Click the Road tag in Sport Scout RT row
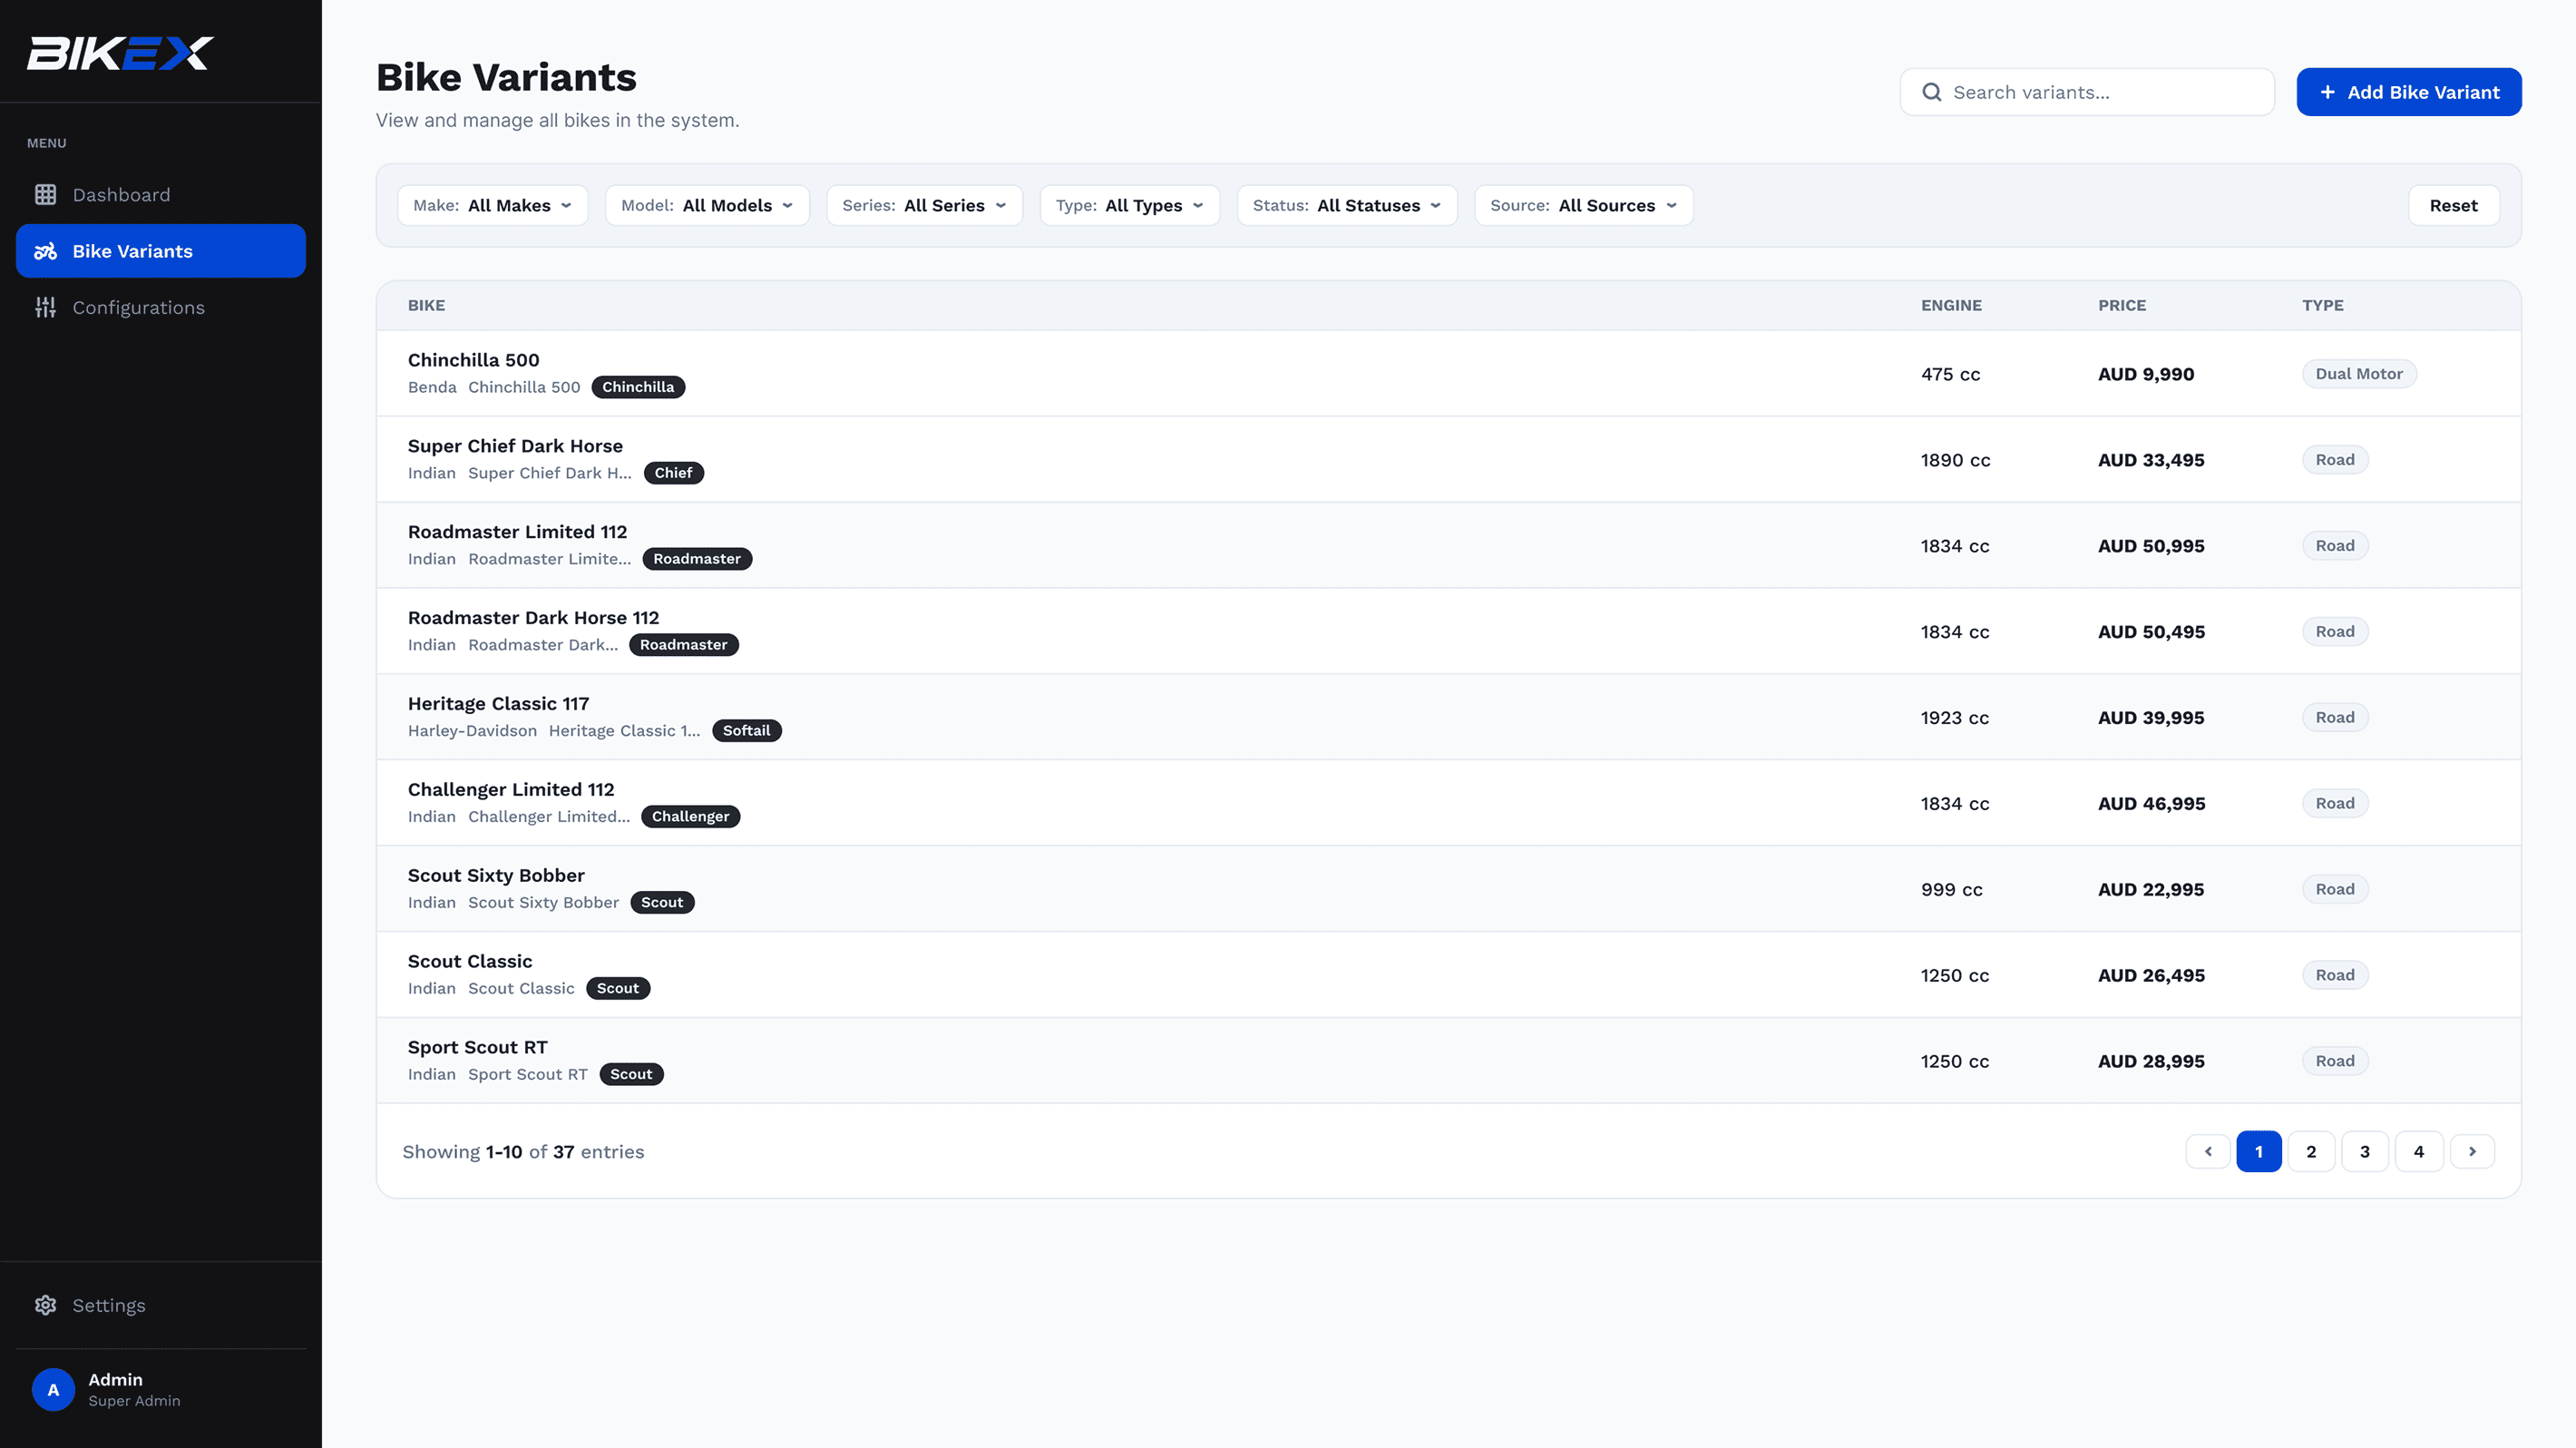 coord(2335,1061)
